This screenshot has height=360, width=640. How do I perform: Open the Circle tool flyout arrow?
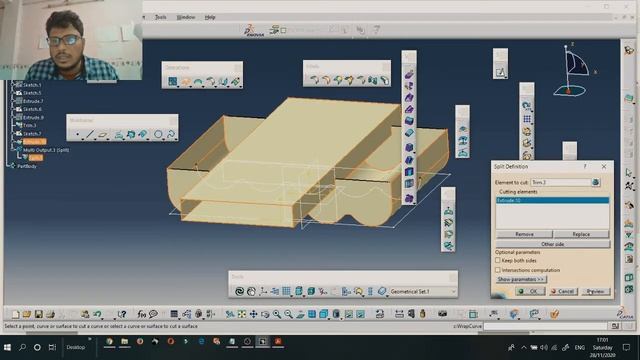coord(163,139)
